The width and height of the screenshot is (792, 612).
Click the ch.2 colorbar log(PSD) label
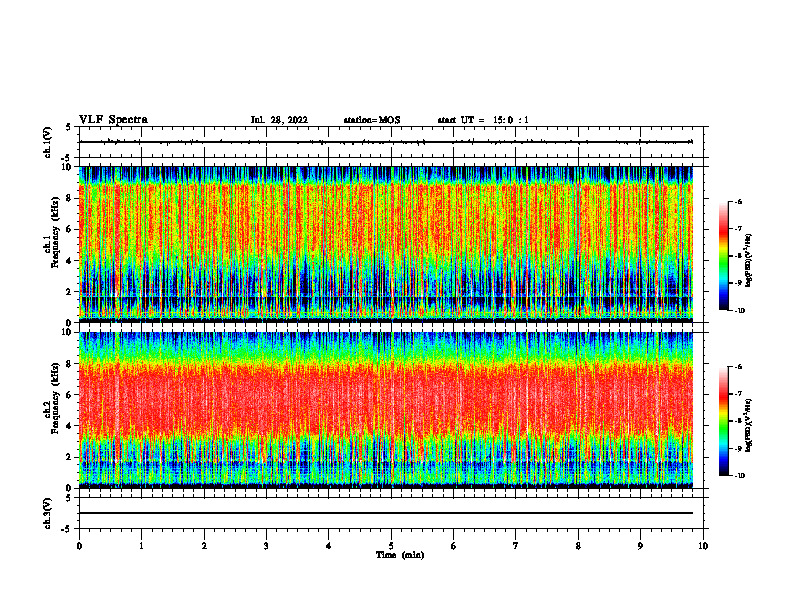(748, 425)
